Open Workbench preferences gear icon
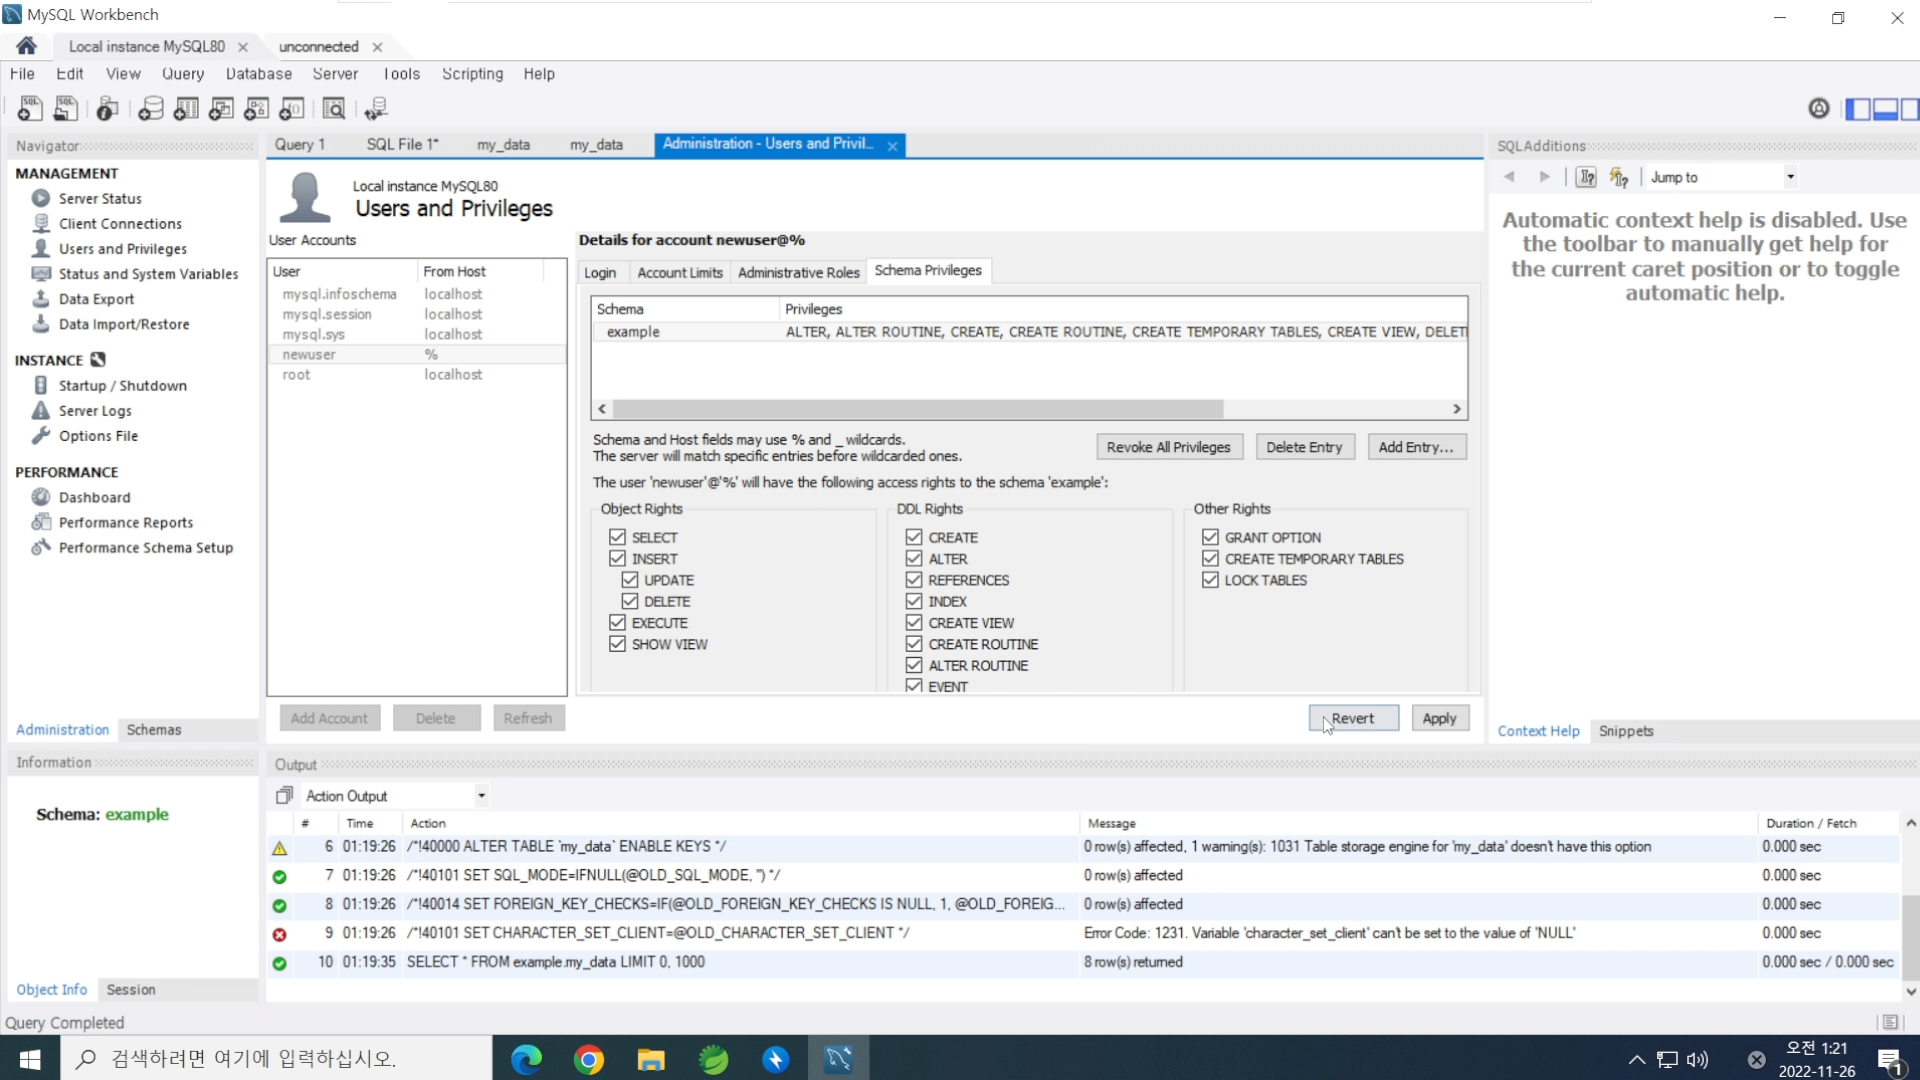This screenshot has width=1920, height=1080. point(1819,108)
